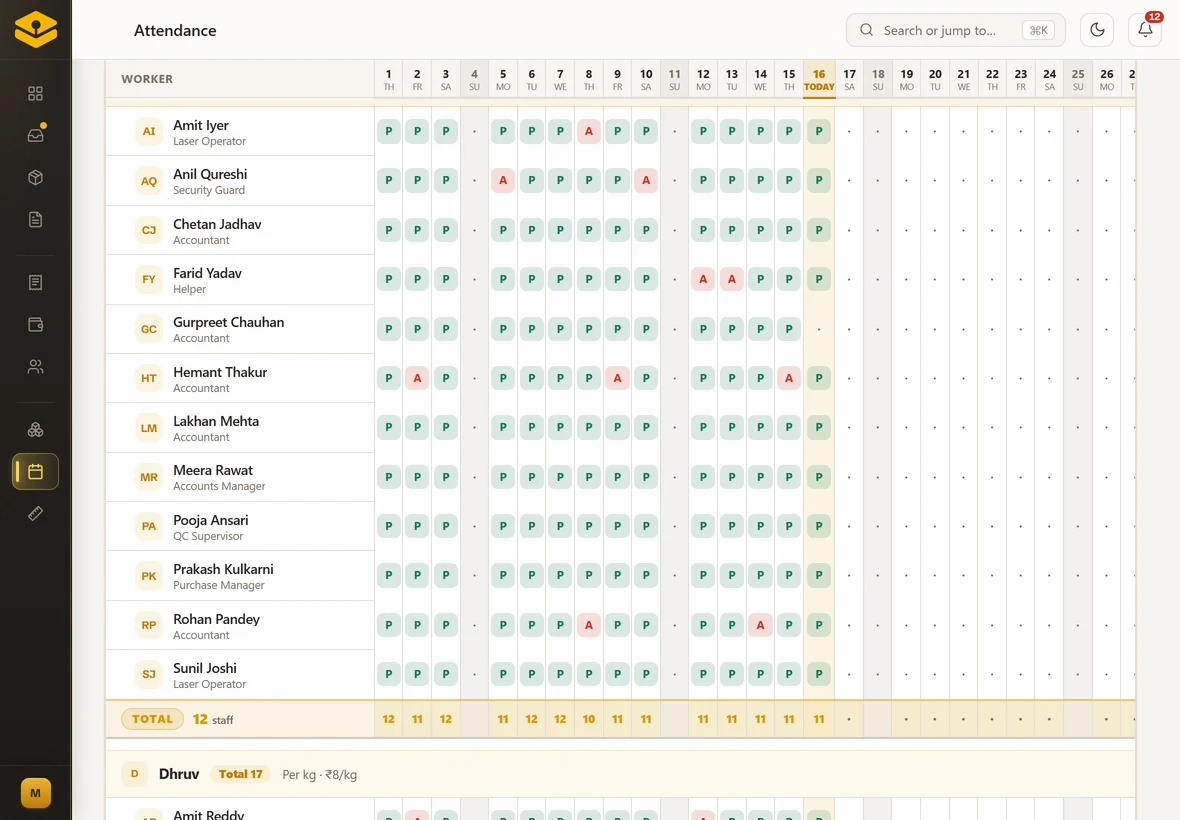The image size is (1180, 820).
Task: Select the highlighted calendar attendance icon
Action: click(x=35, y=472)
